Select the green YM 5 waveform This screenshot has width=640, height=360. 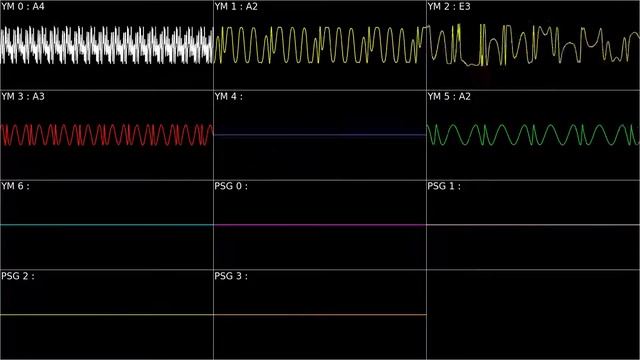pos(533,135)
